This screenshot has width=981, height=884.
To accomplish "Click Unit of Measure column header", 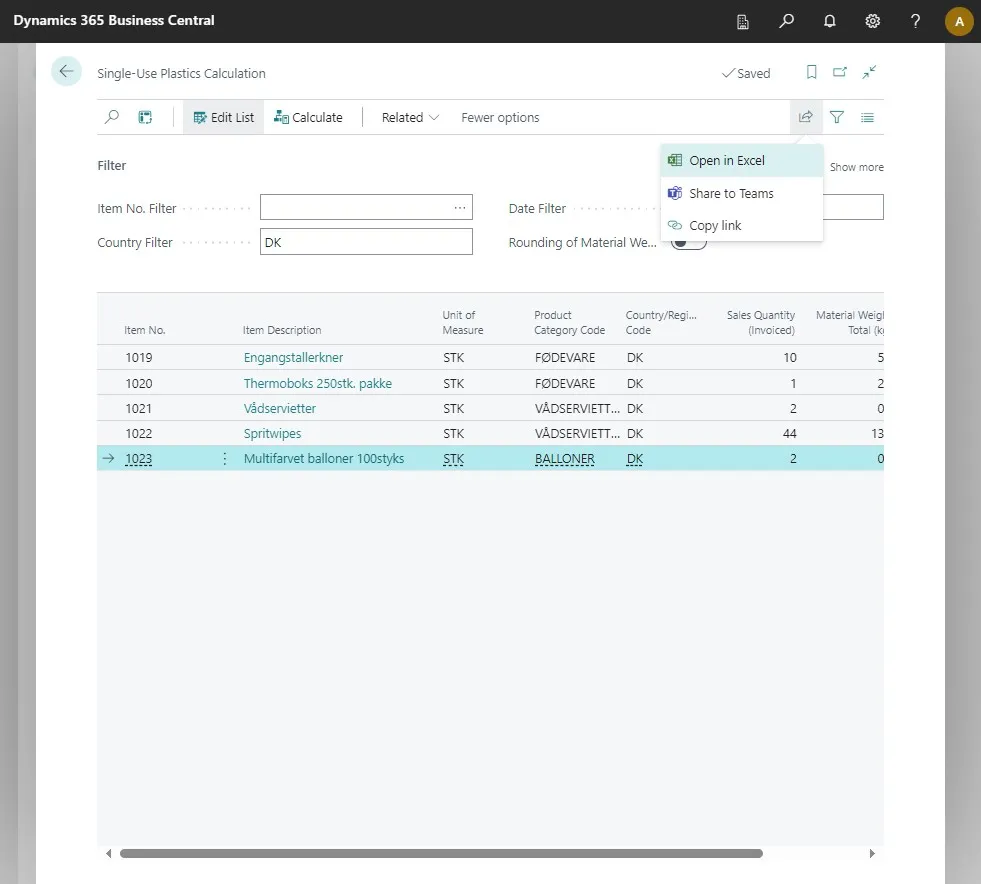I will [463, 322].
